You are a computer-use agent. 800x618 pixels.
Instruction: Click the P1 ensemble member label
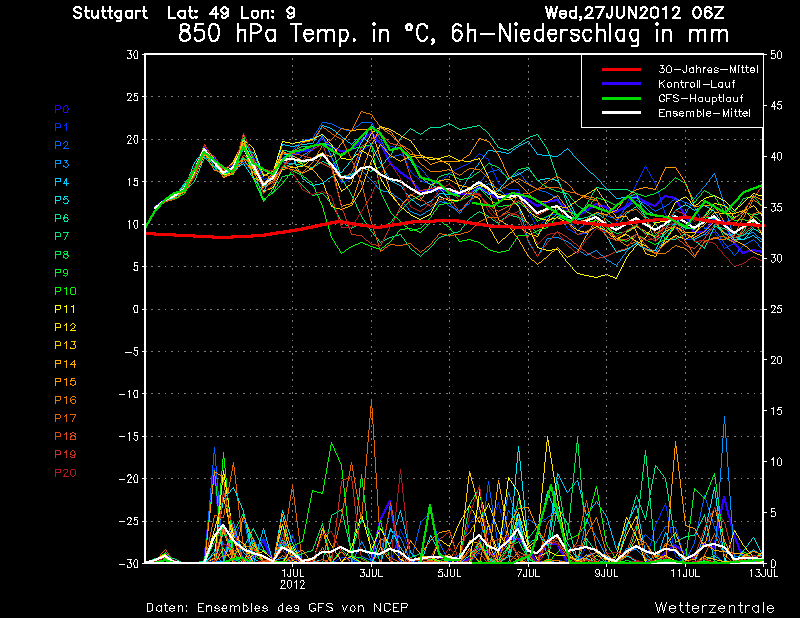pyautogui.click(x=61, y=127)
